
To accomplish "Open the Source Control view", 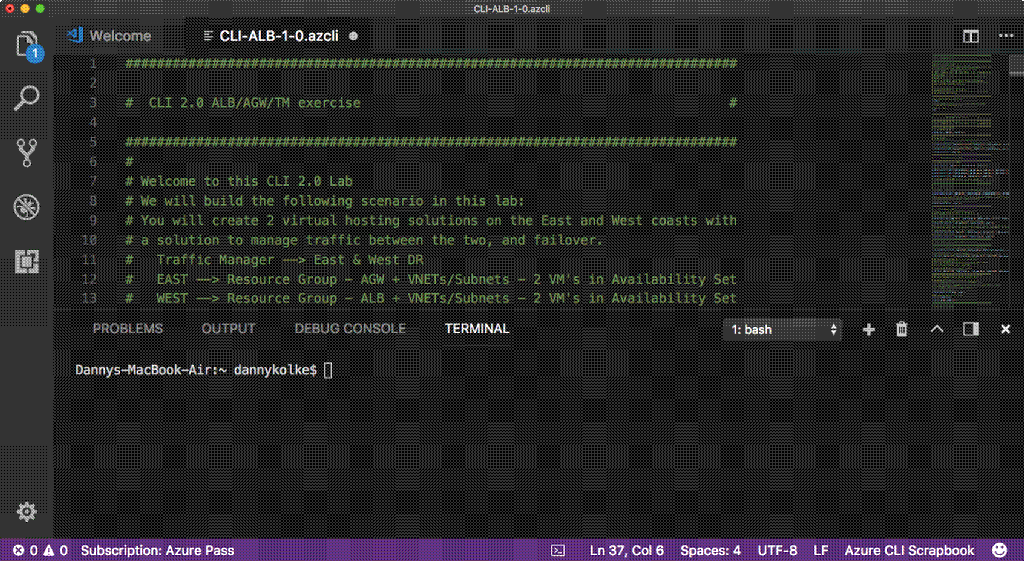I will (27, 153).
